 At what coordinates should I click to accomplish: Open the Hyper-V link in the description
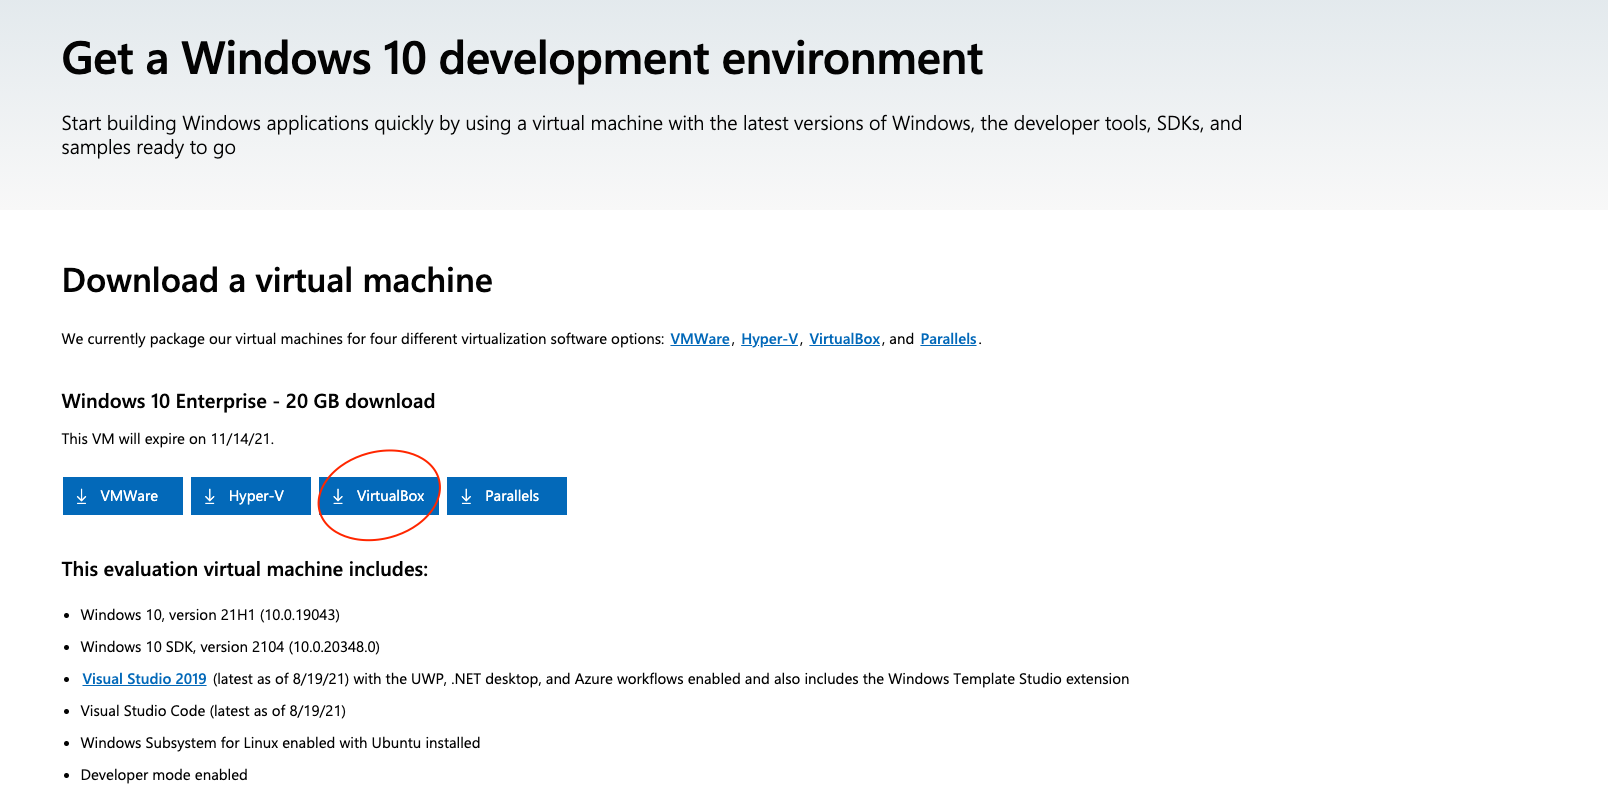(x=769, y=339)
